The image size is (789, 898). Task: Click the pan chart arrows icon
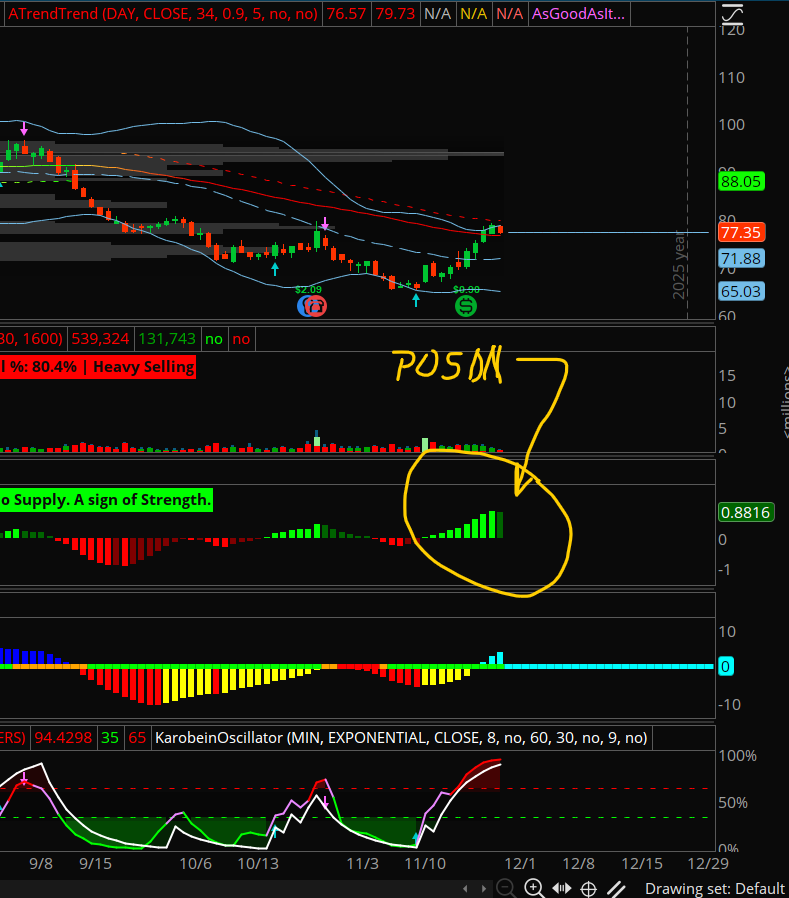coord(561,888)
